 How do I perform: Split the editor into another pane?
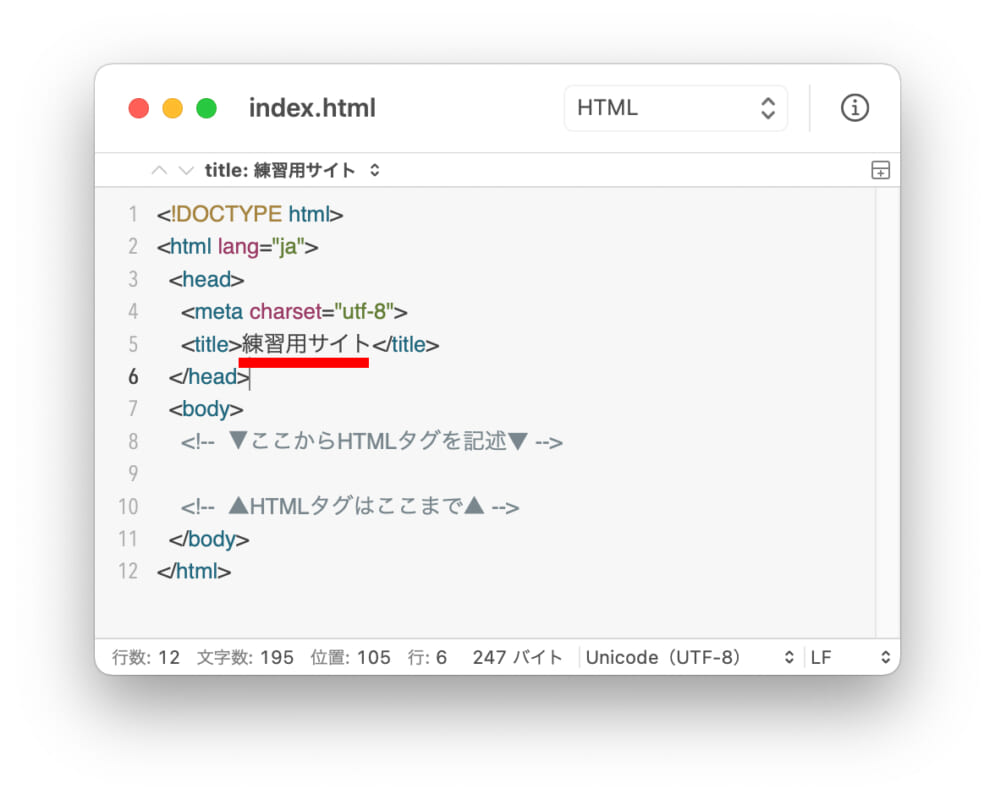click(x=879, y=170)
